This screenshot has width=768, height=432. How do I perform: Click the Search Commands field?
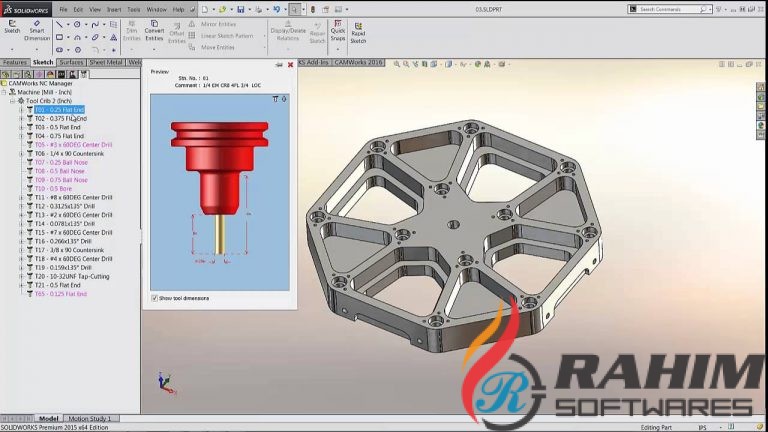click(x=669, y=9)
